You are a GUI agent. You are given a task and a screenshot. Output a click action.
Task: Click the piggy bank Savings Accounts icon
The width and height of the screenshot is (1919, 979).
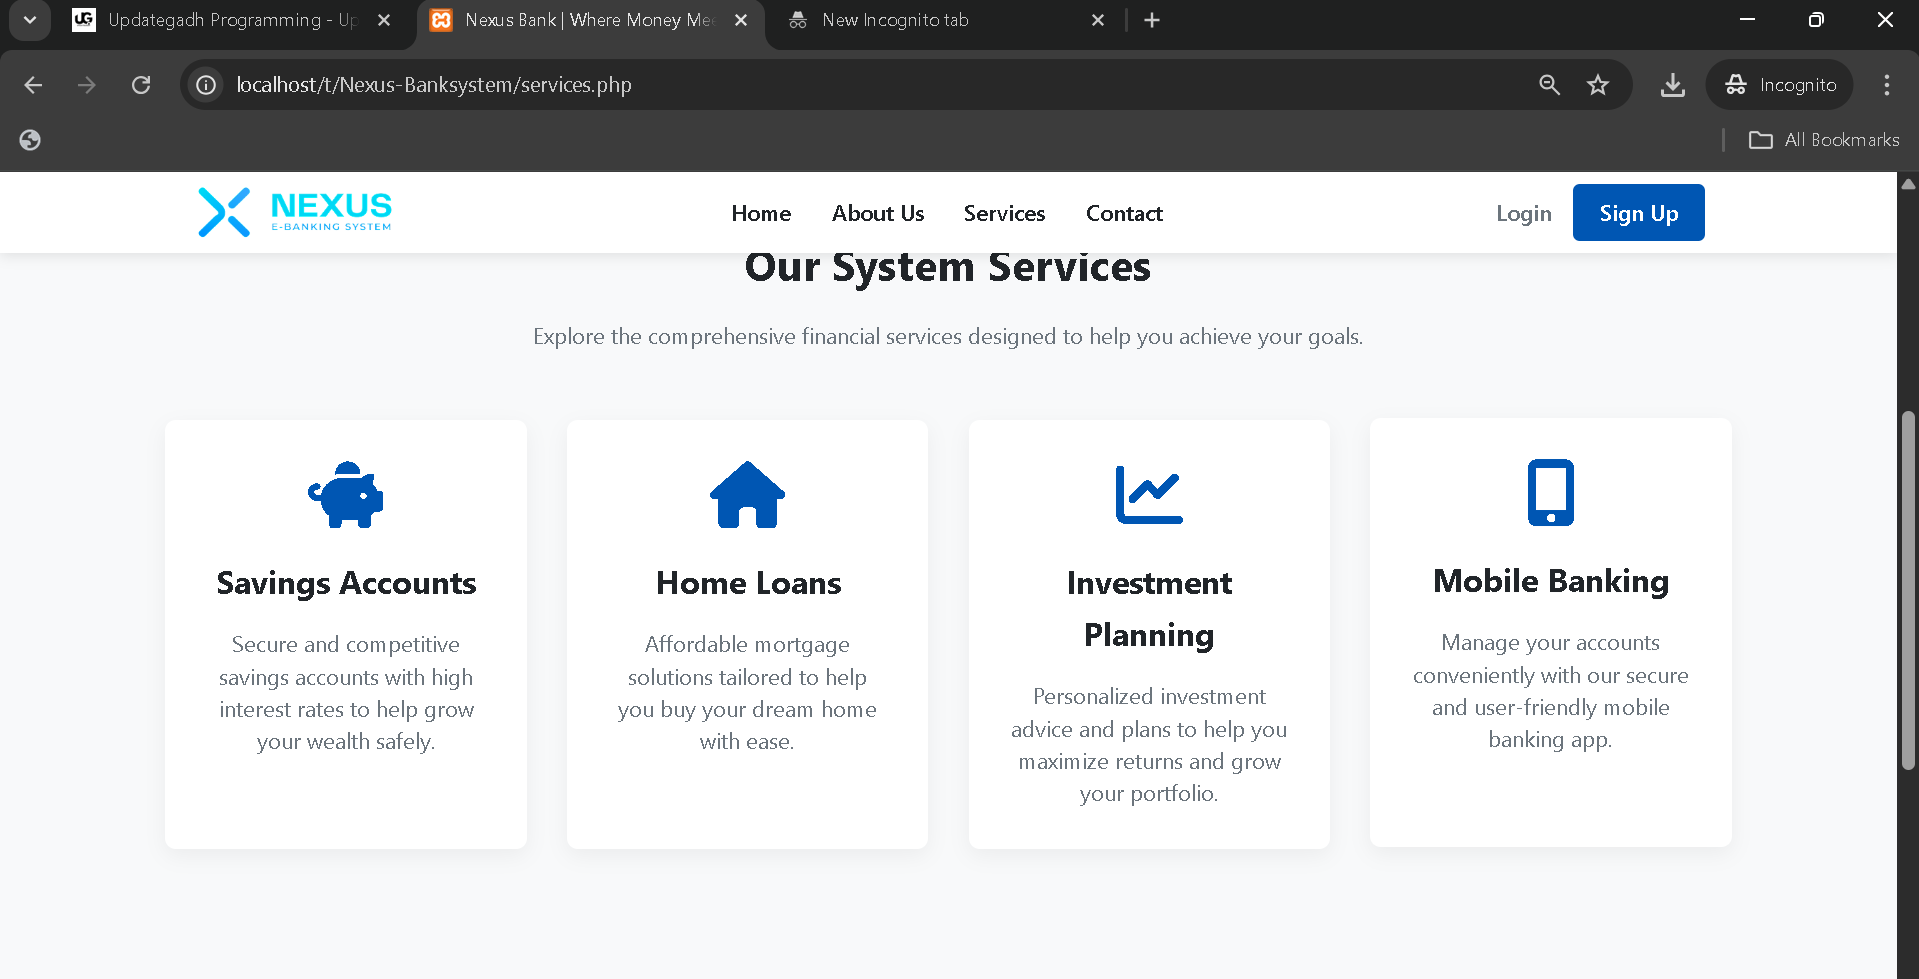click(346, 494)
